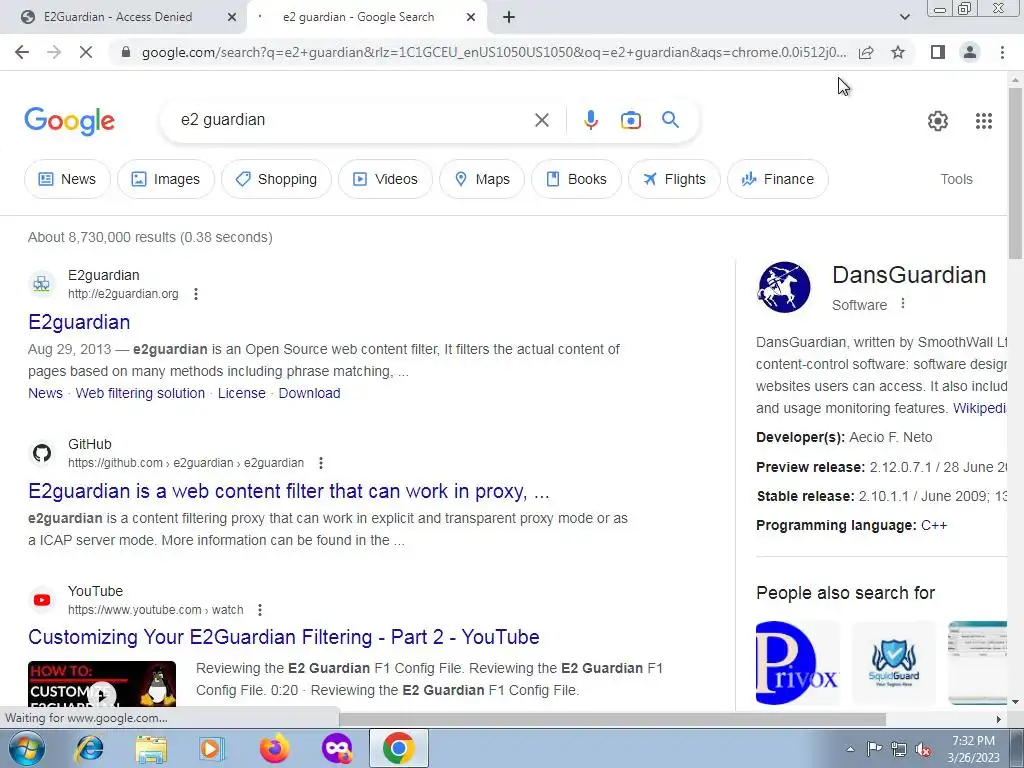Click the Action Center flag in the tray
The image size is (1024, 768).
tap(874, 750)
